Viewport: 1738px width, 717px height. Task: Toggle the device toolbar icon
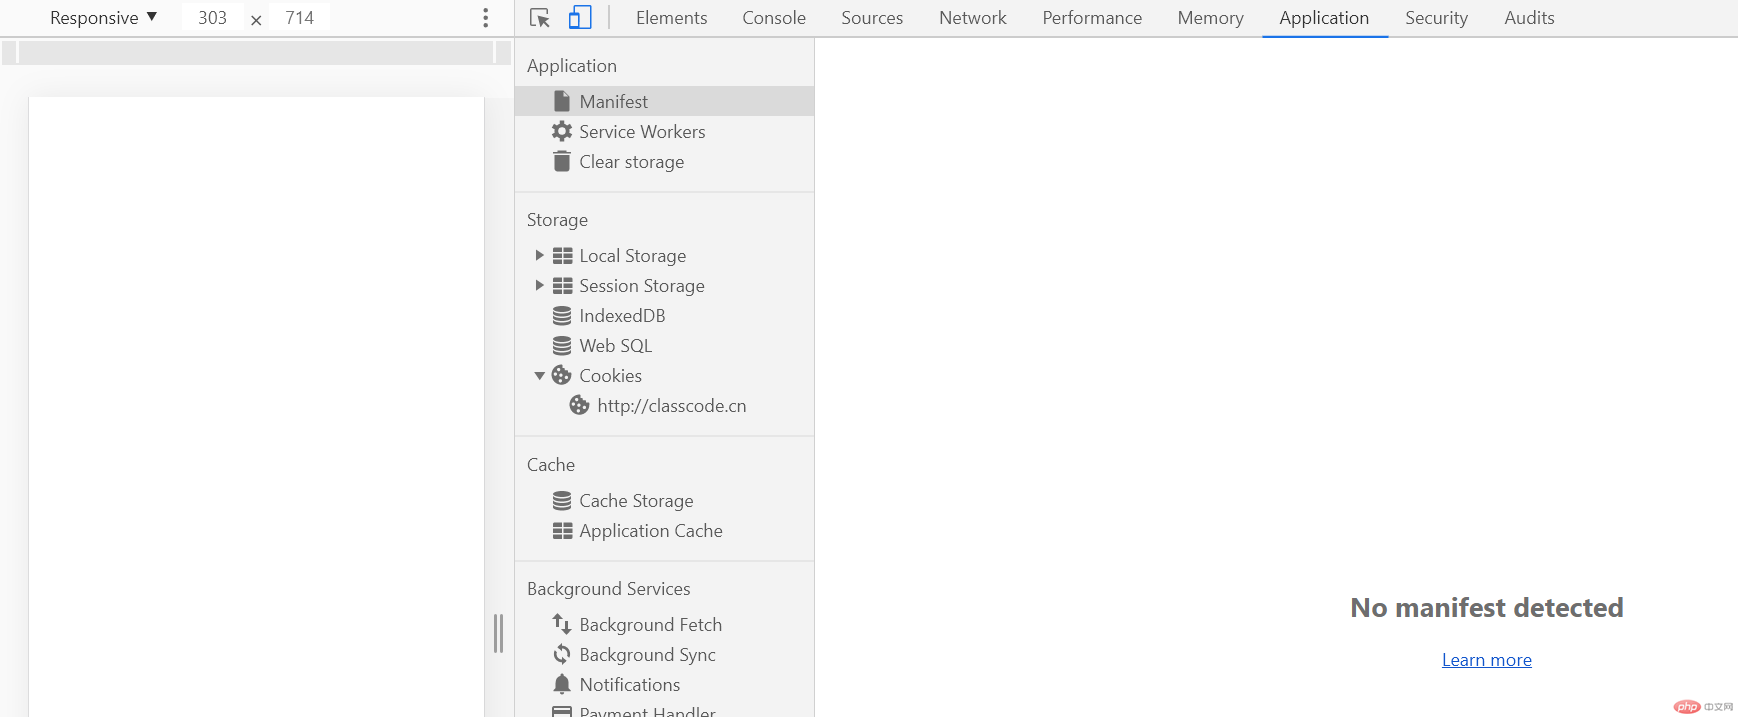[x=580, y=18]
